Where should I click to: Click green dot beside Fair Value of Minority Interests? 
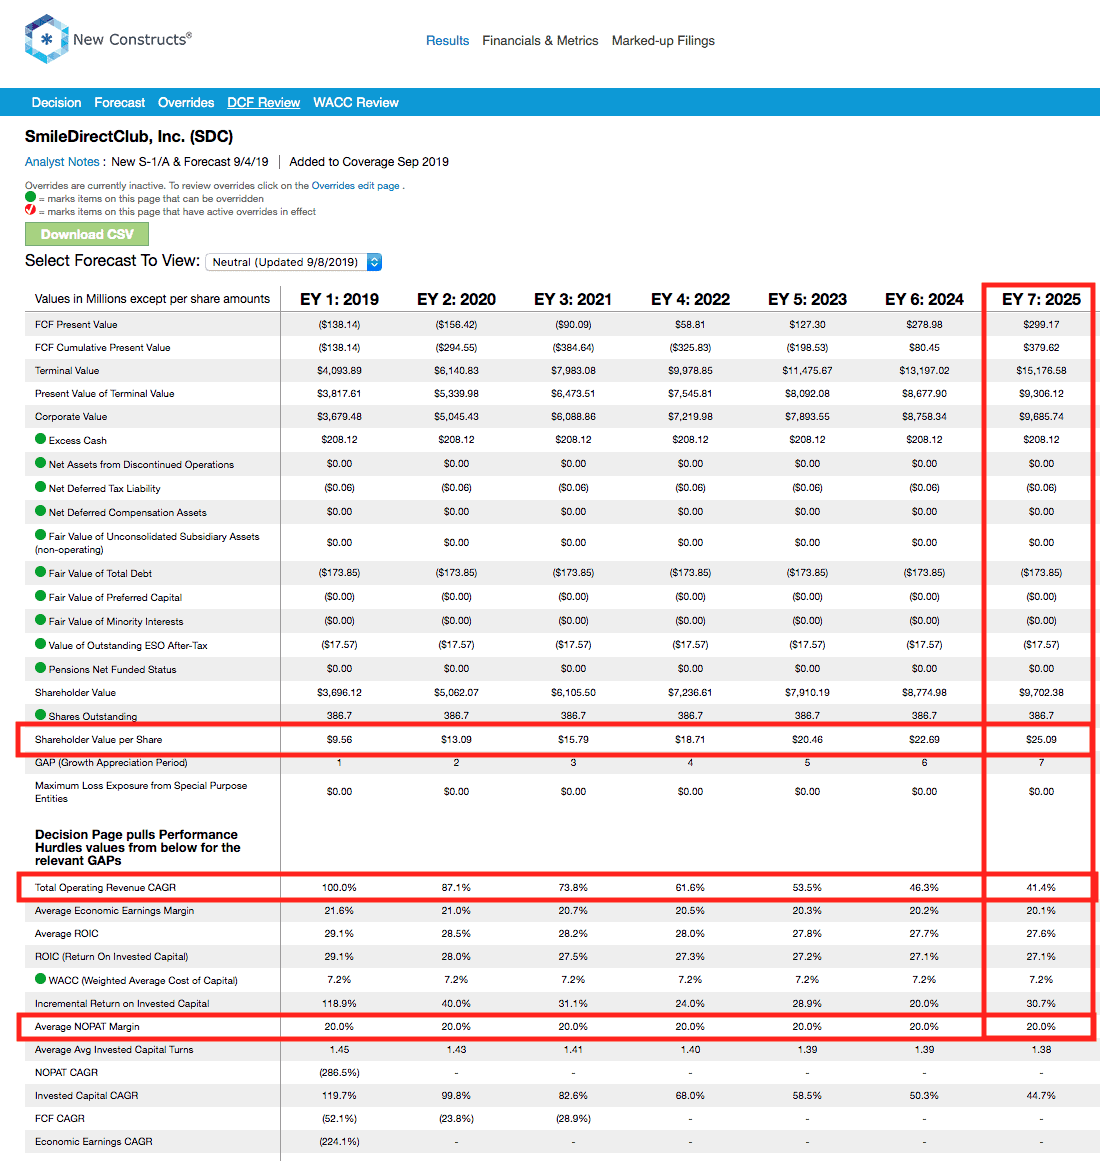[x=41, y=620]
